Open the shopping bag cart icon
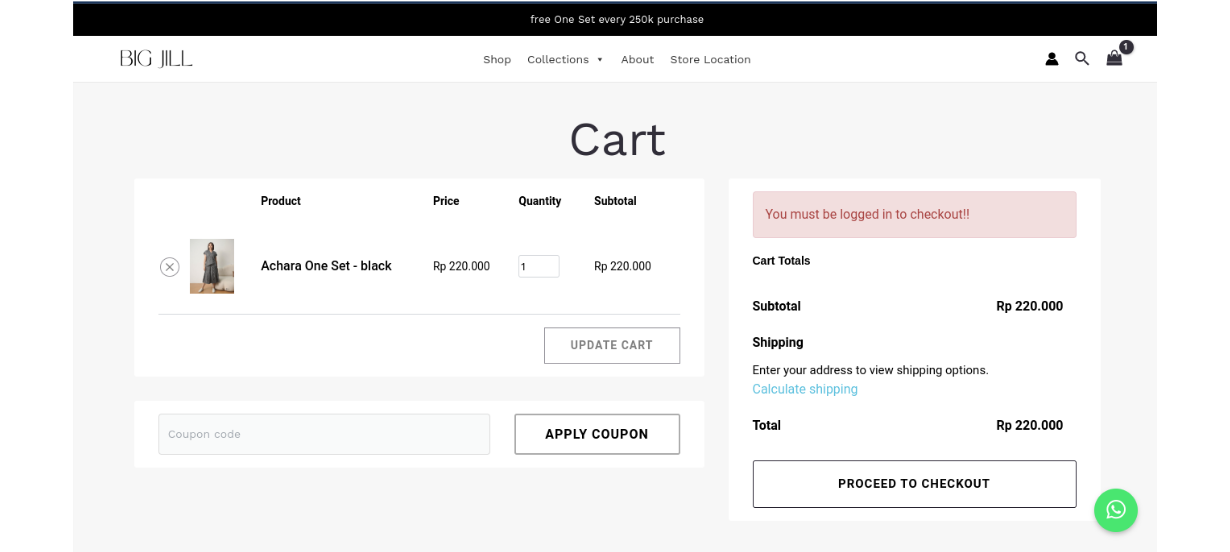This screenshot has height=552, width=1230. coord(1114,58)
